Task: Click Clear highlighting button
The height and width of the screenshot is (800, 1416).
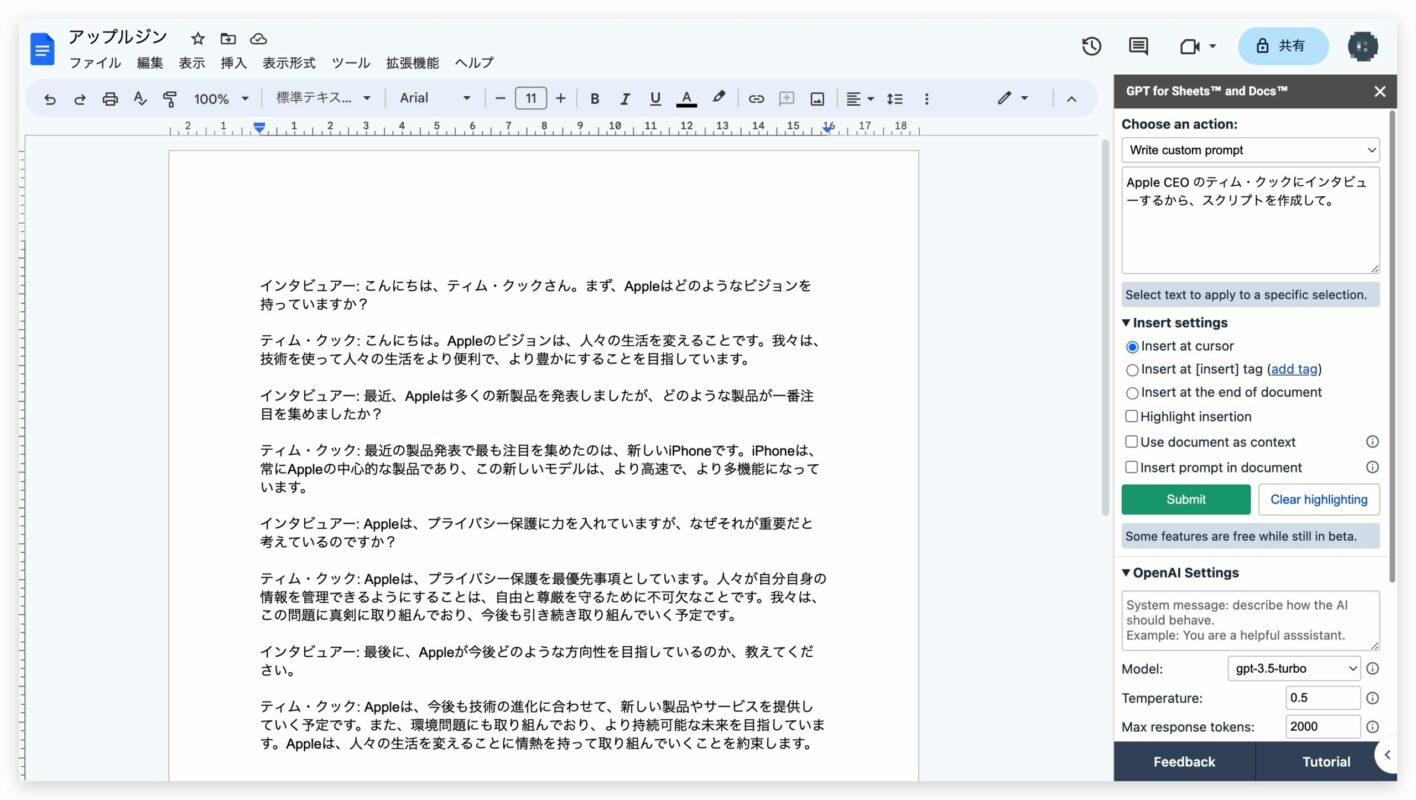Action: (1319, 499)
